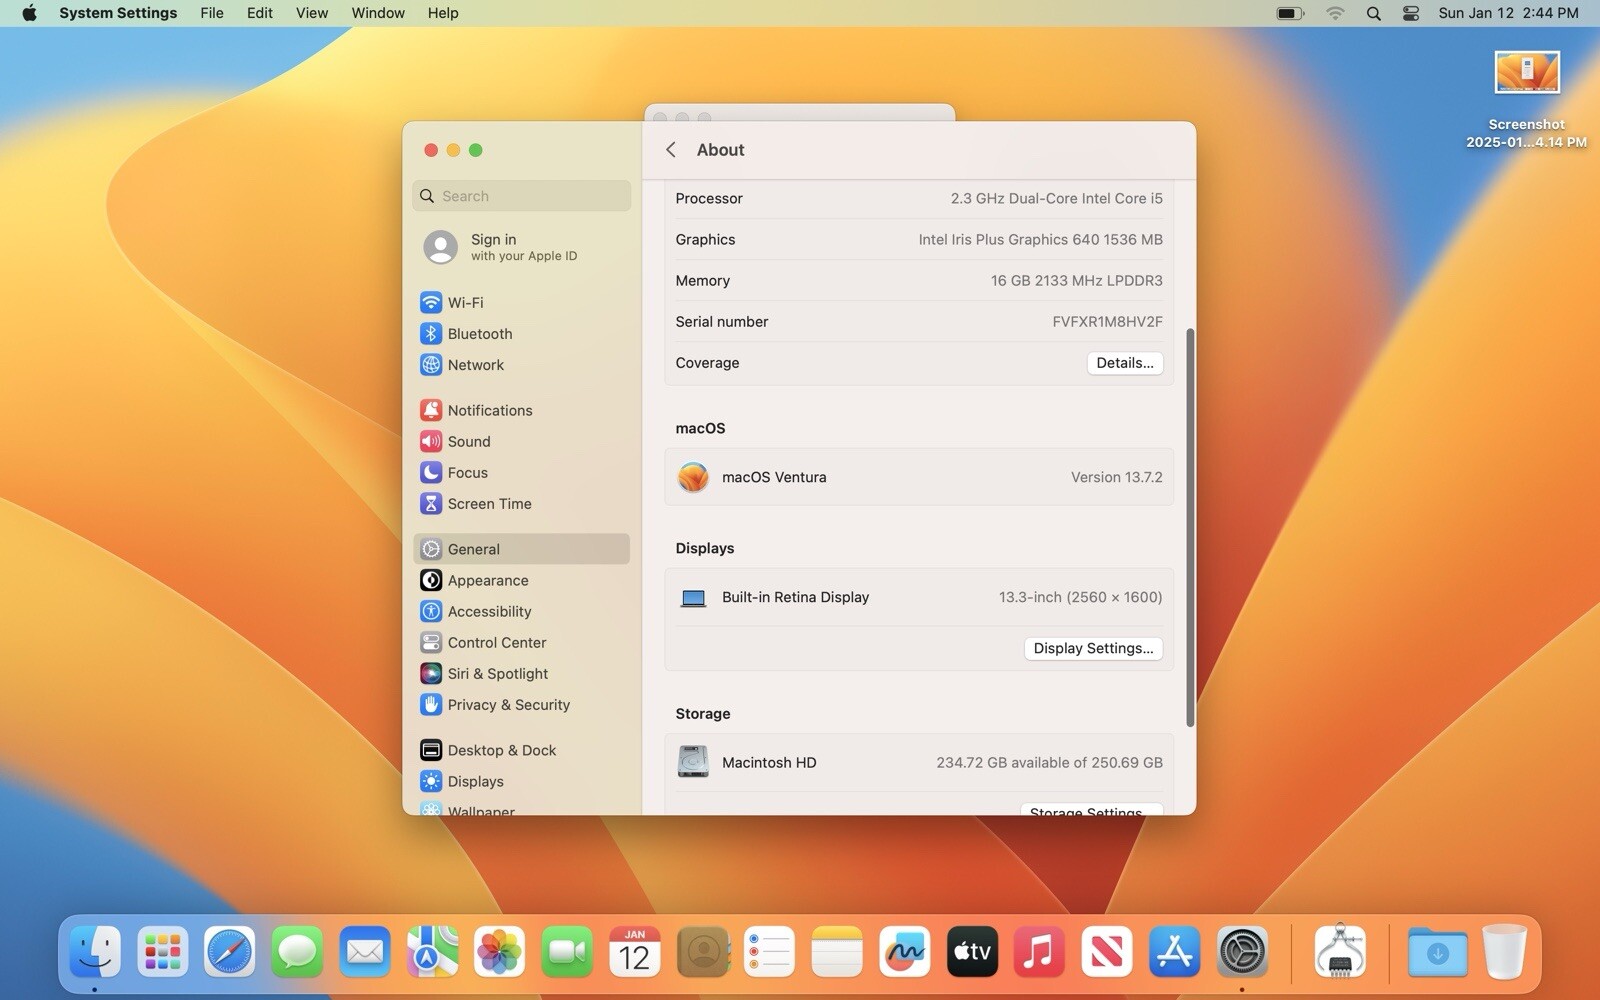Click the back chevron beside About
This screenshot has width=1600, height=1000.
(x=671, y=150)
